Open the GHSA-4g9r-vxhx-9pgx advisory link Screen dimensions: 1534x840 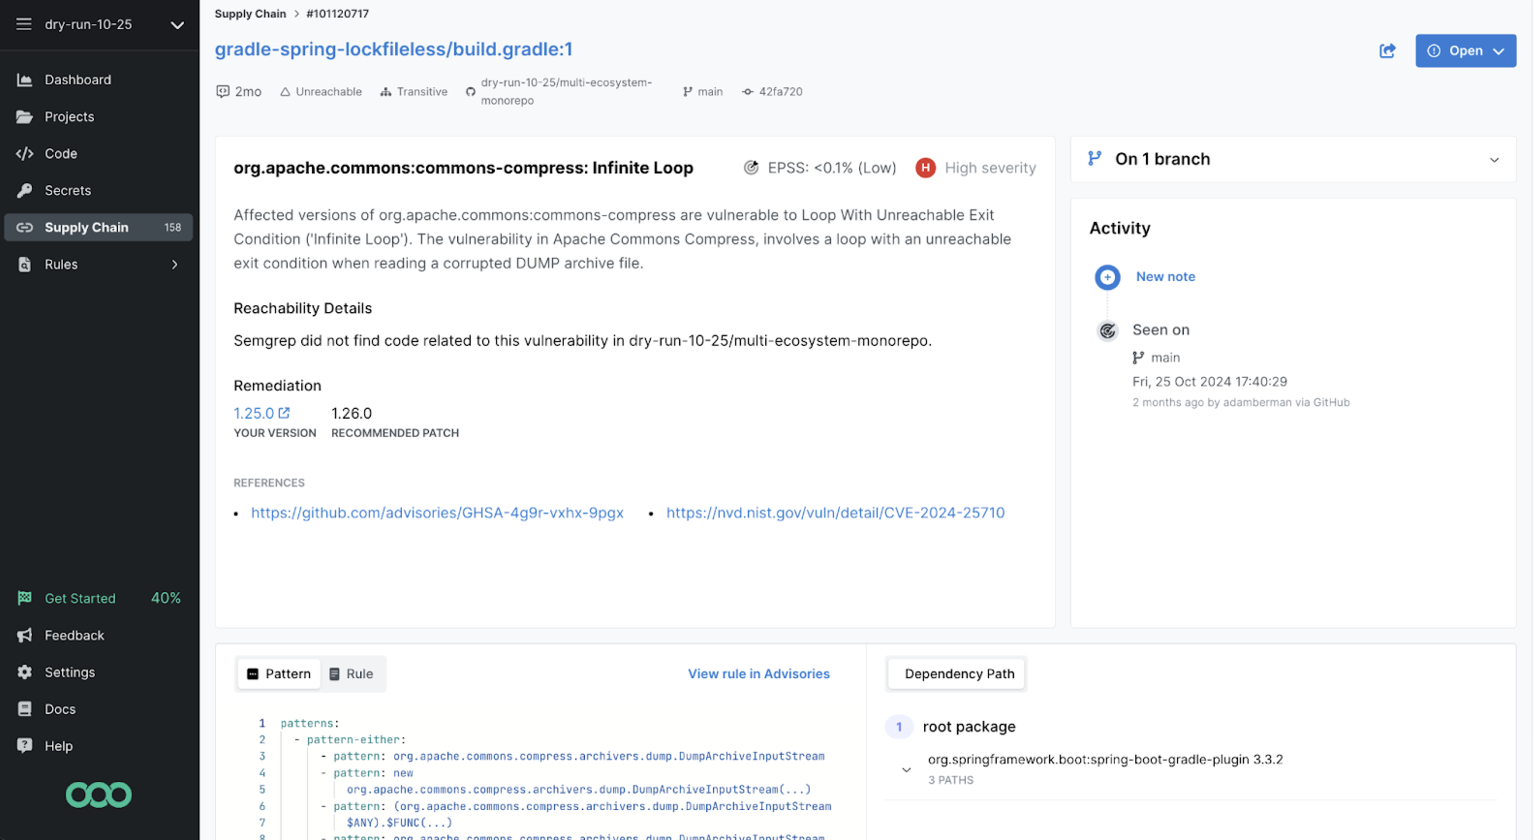437,513
